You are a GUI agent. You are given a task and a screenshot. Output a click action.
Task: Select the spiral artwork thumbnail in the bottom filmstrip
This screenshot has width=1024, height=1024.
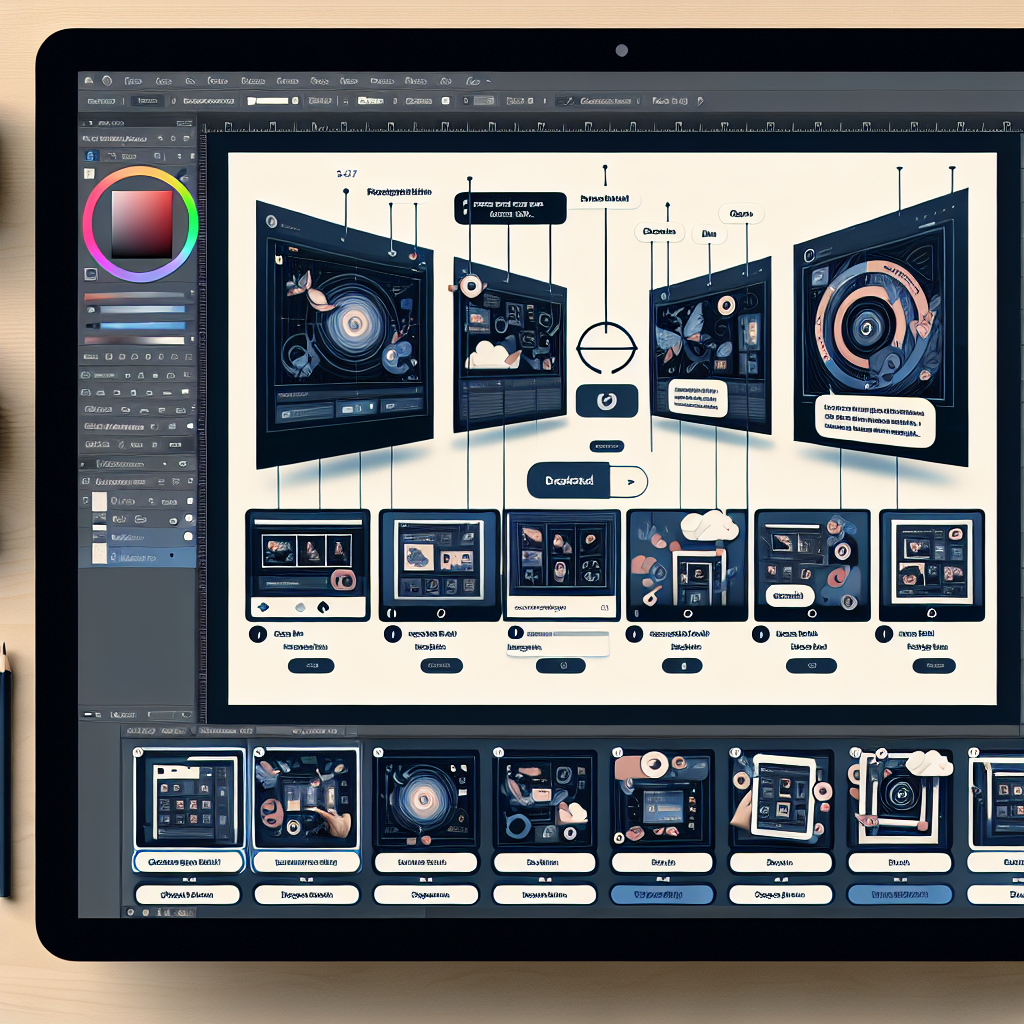425,798
